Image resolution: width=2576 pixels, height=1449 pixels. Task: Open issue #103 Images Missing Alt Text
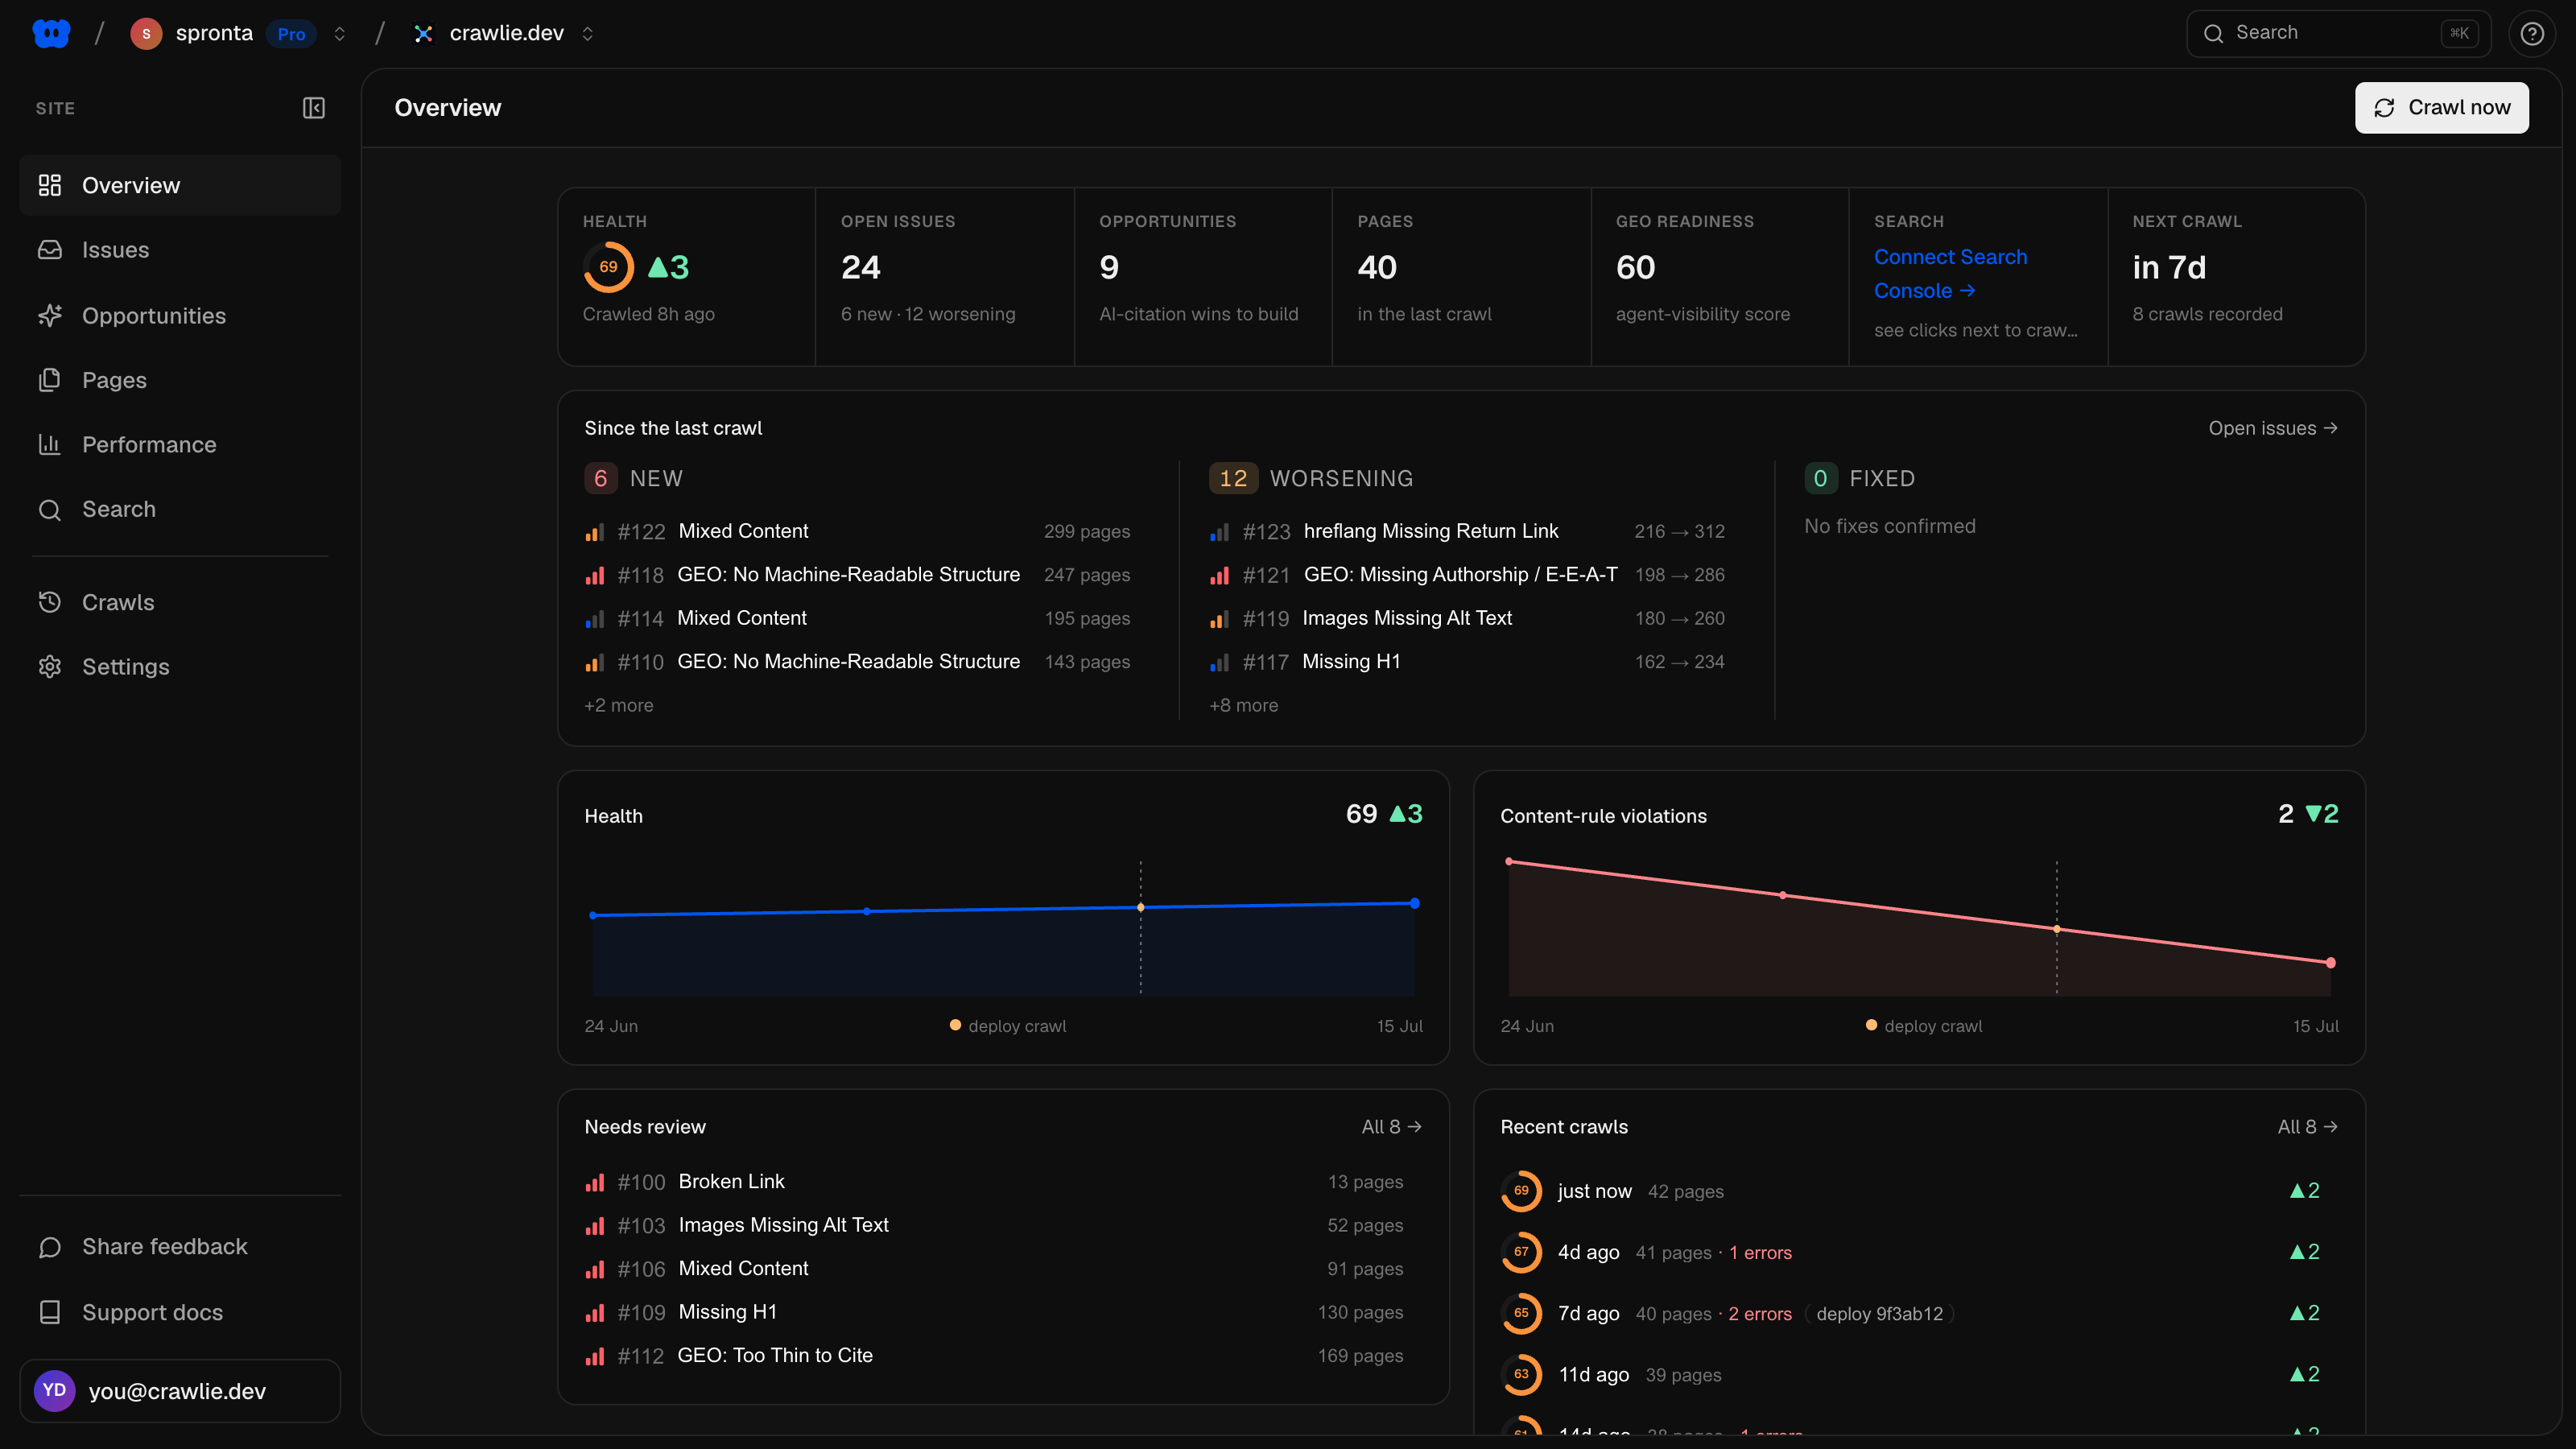(x=994, y=1225)
